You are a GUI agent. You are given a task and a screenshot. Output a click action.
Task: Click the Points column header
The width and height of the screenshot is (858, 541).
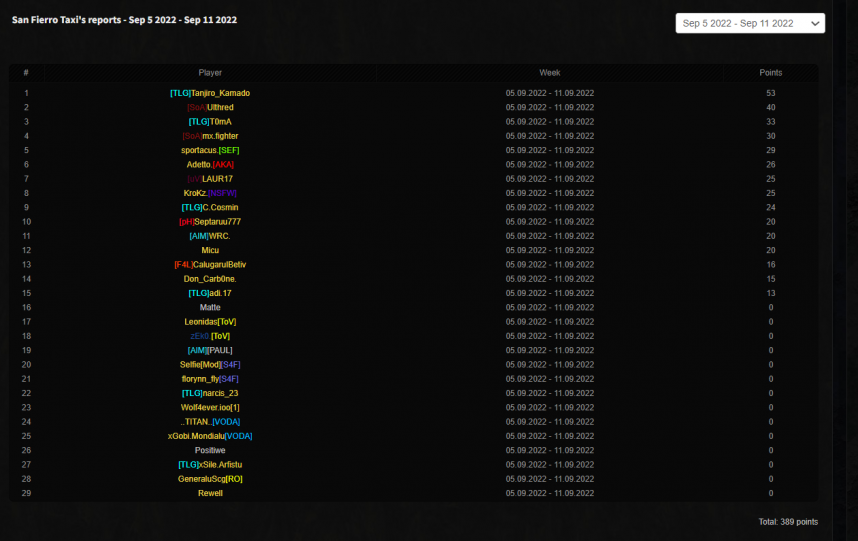[x=770, y=73]
